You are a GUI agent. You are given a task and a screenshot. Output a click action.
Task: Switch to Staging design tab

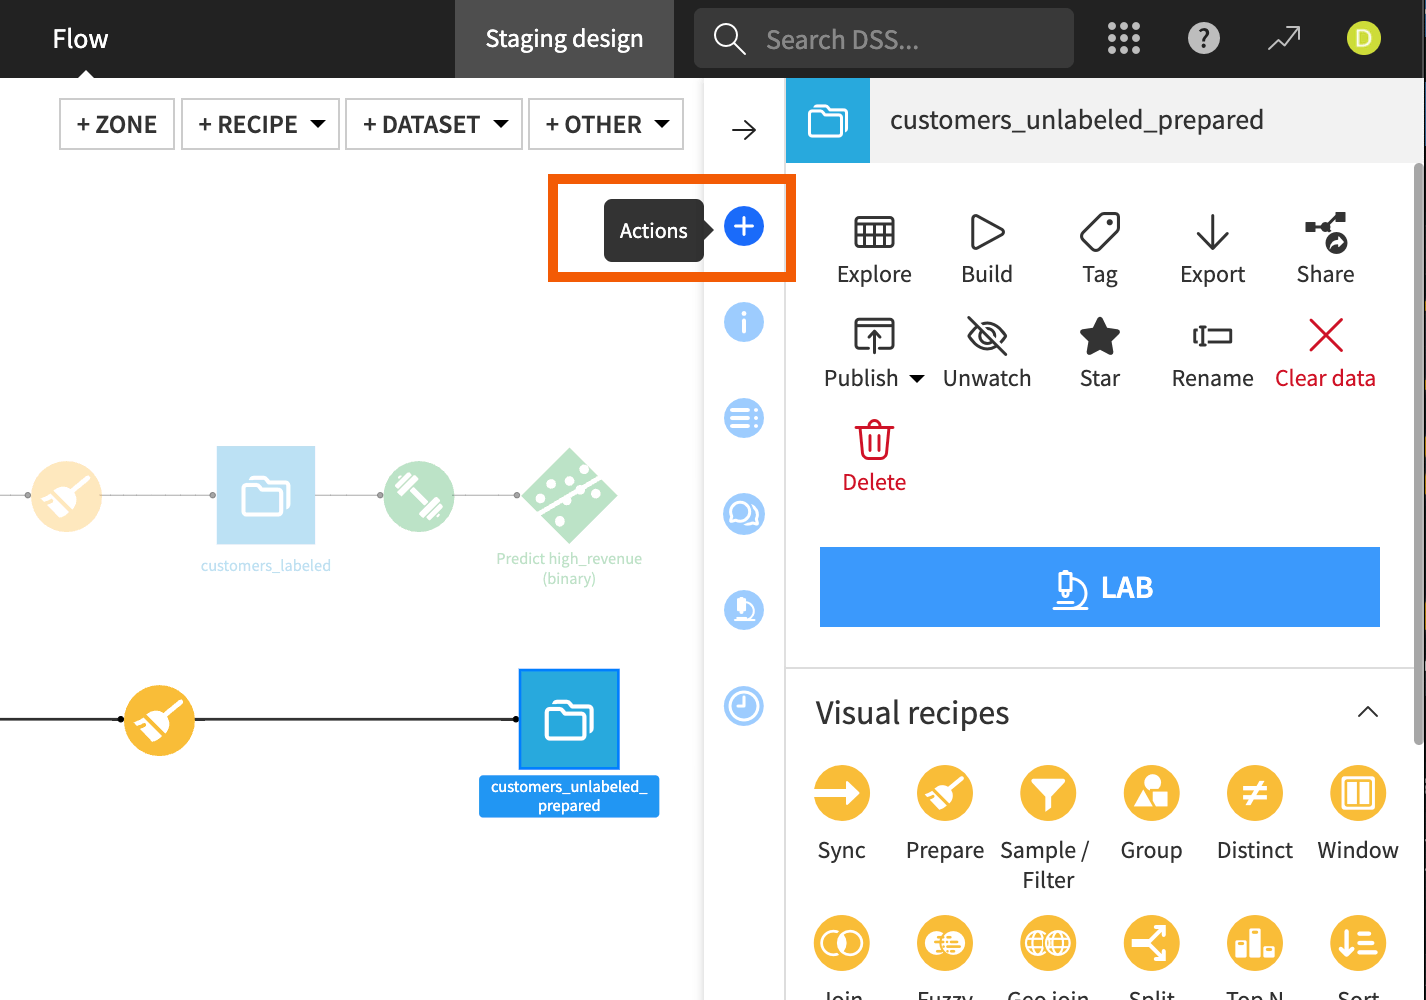tap(564, 39)
